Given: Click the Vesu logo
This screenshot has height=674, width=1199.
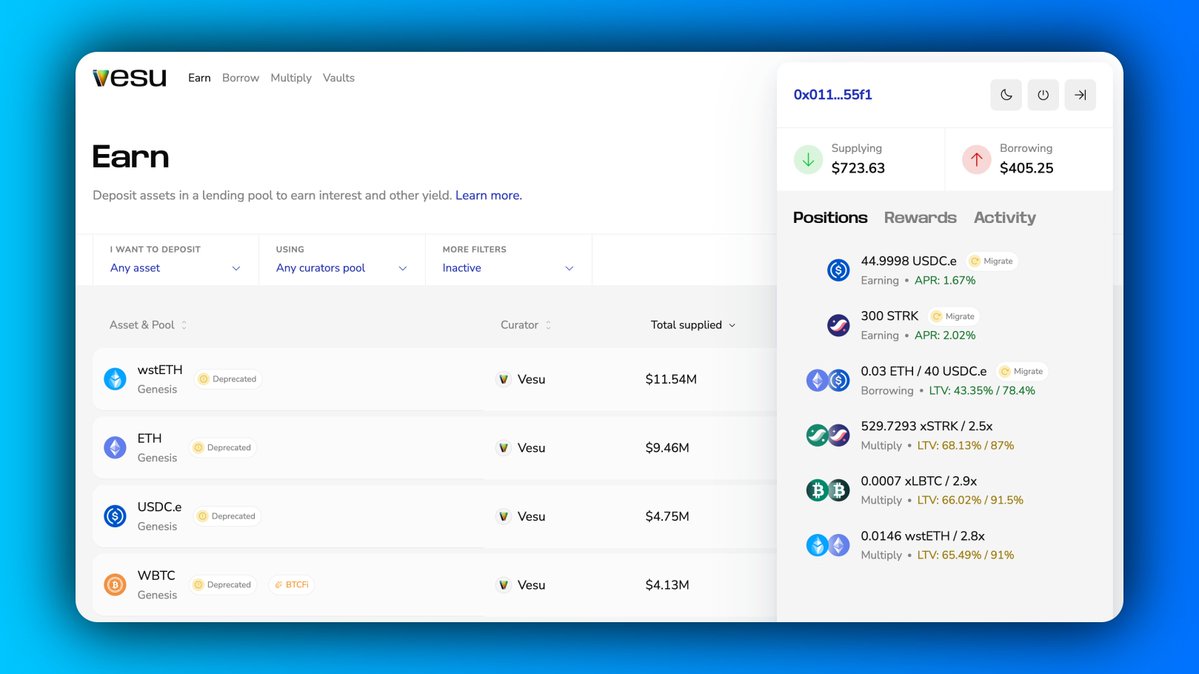Looking at the screenshot, I should click(x=129, y=78).
